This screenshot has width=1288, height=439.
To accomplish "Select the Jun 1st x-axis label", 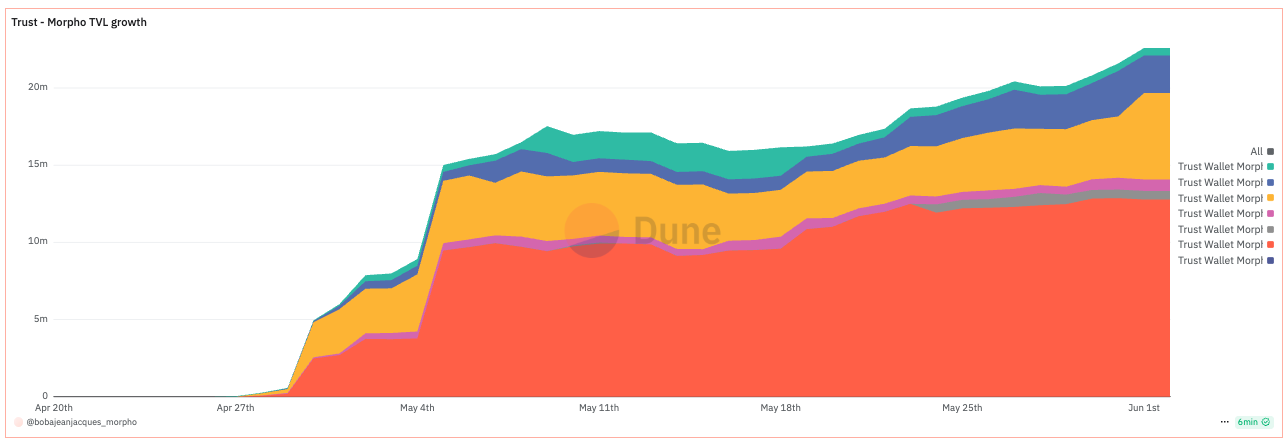I will click(x=1143, y=408).
